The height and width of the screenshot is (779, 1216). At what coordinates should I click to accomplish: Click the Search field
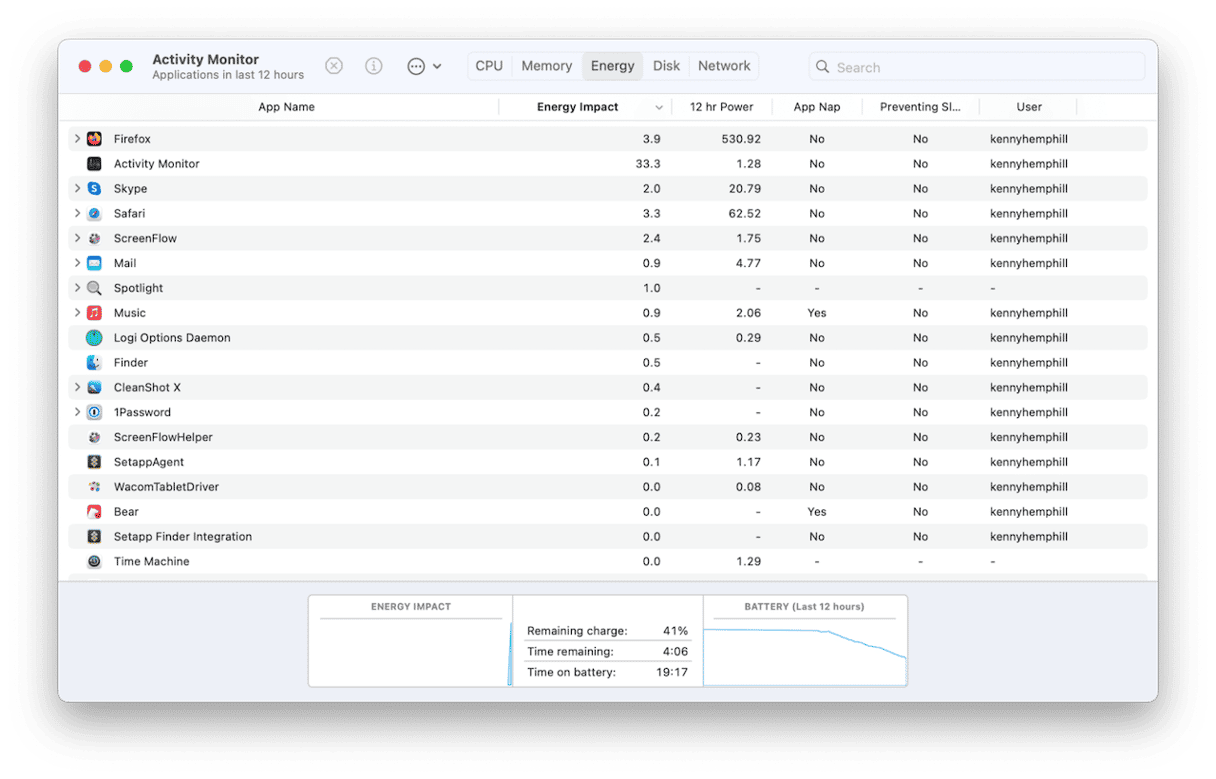click(976, 67)
